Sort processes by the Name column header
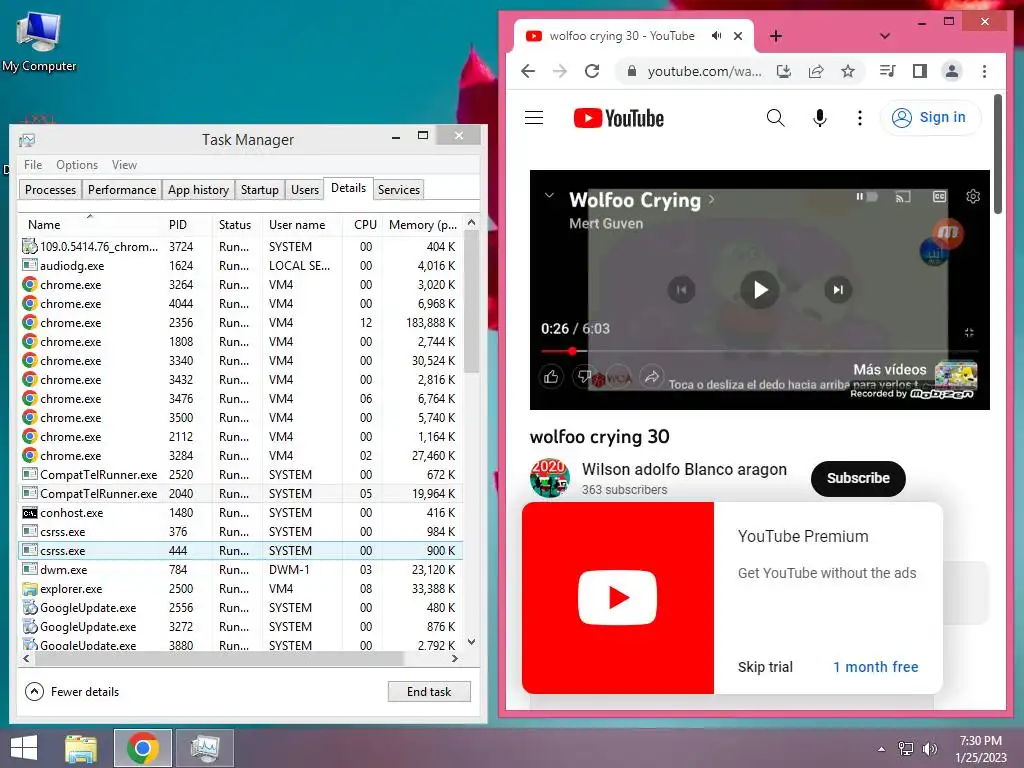1024x768 pixels. (x=90, y=224)
